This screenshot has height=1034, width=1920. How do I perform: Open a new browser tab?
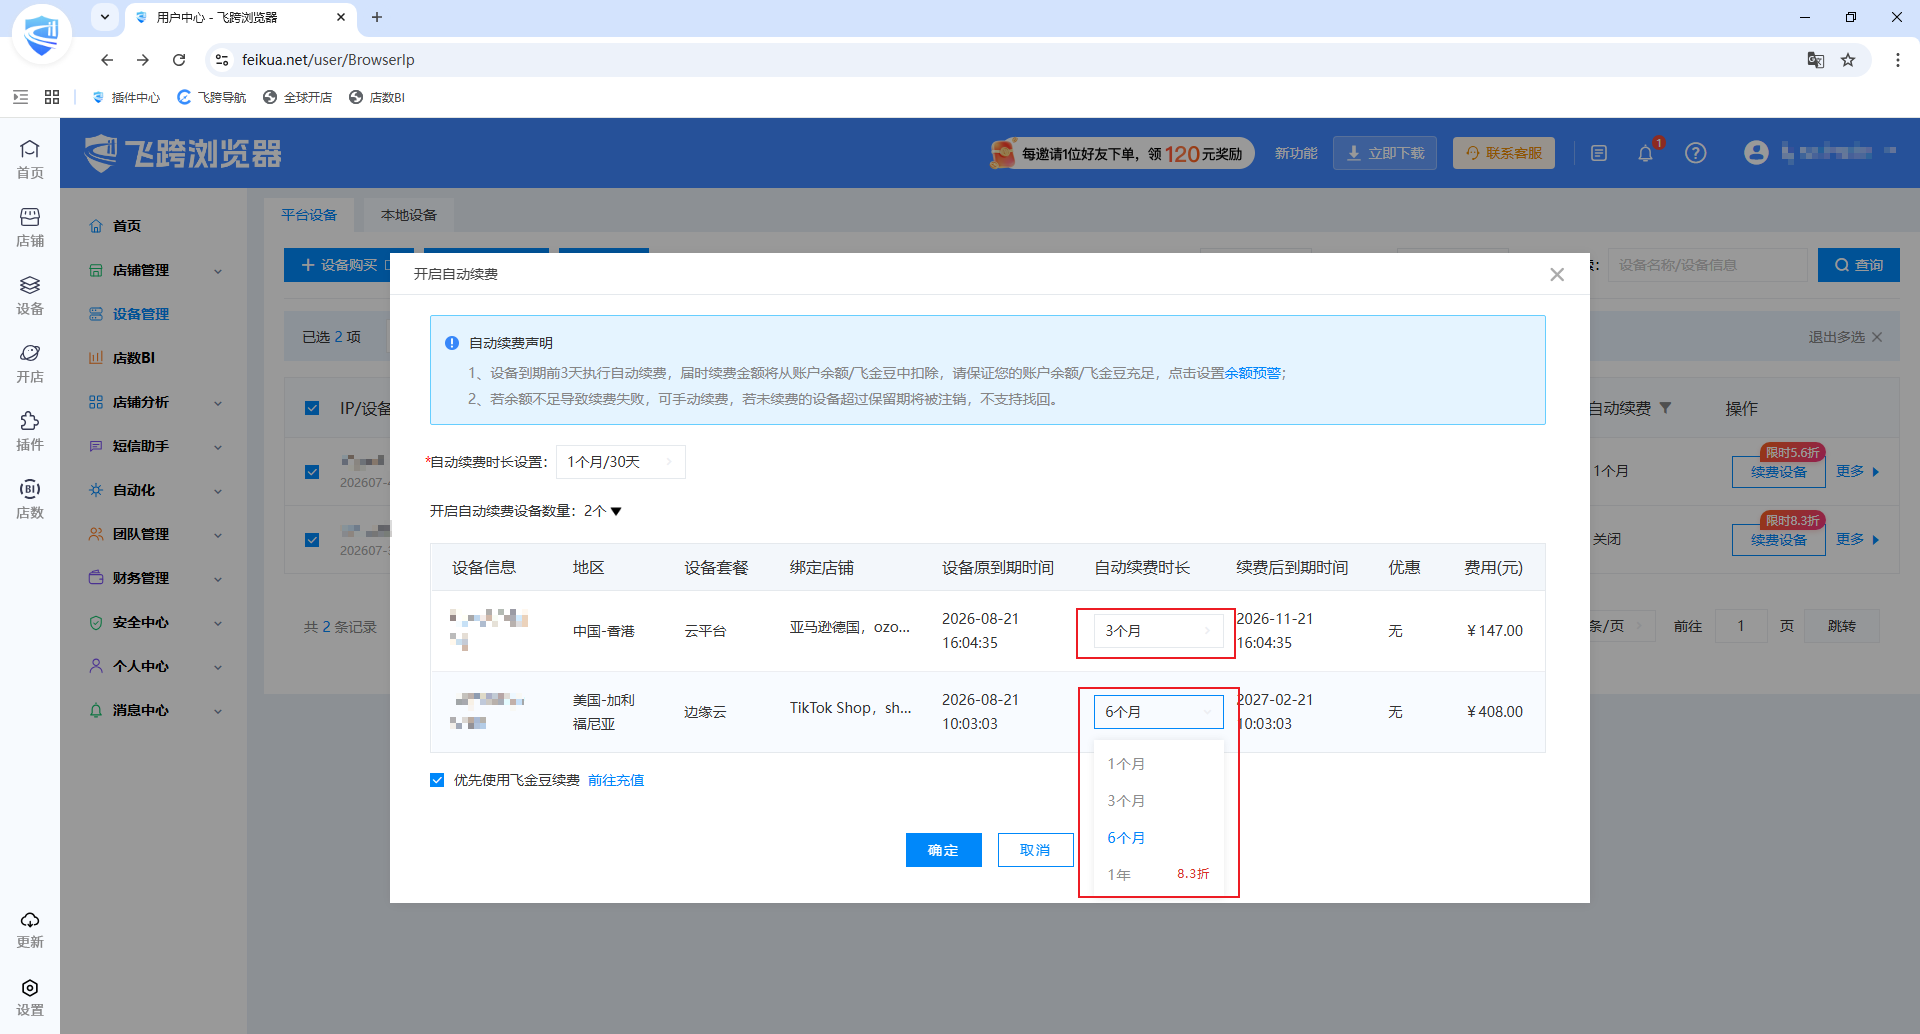coord(377,17)
